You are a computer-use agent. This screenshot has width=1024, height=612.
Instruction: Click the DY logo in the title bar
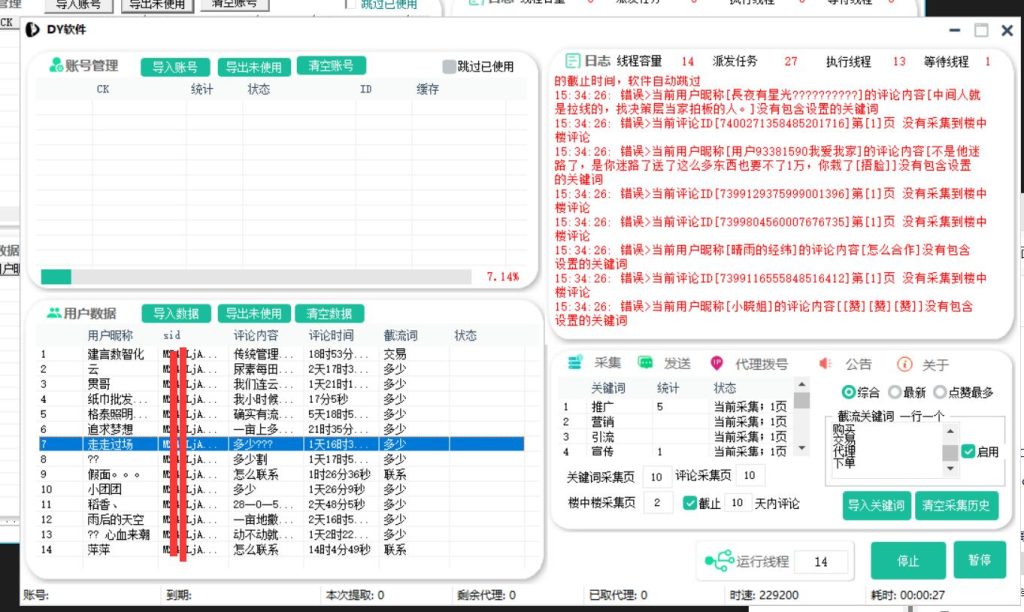pyautogui.click(x=31, y=30)
